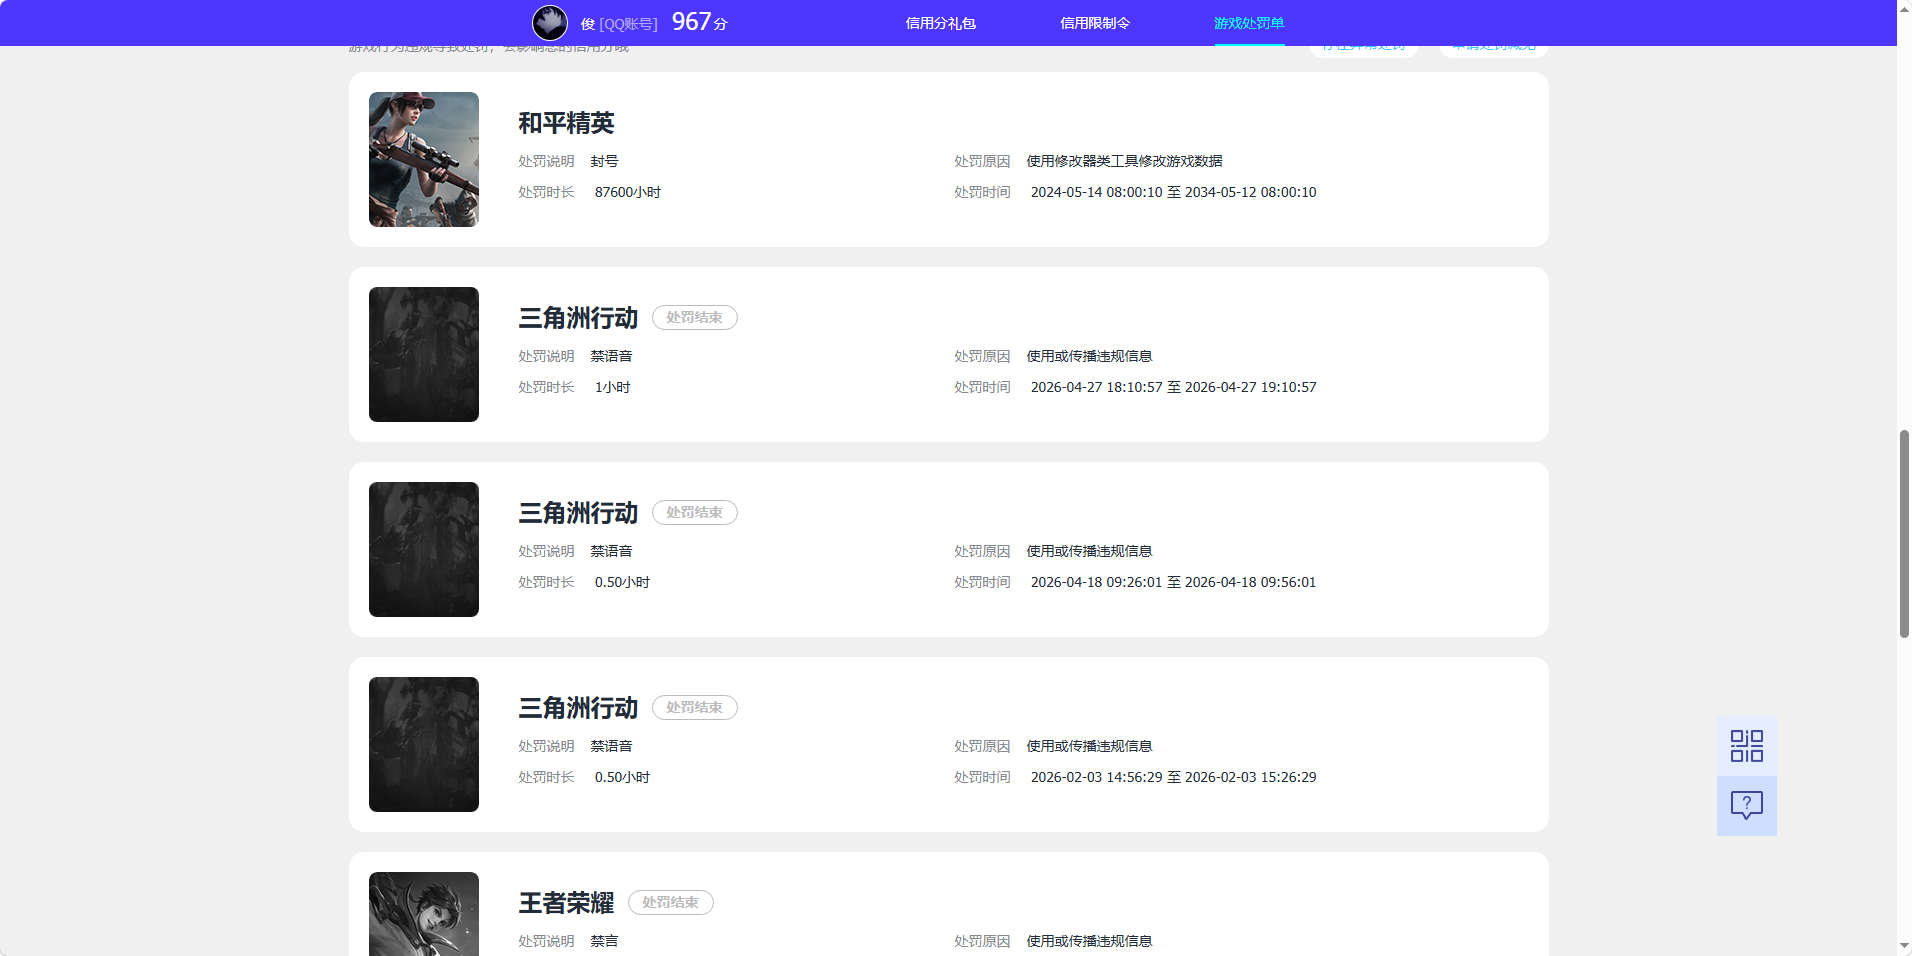Click 处罚结束 badge on 2026-04-27 record

pos(695,317)
